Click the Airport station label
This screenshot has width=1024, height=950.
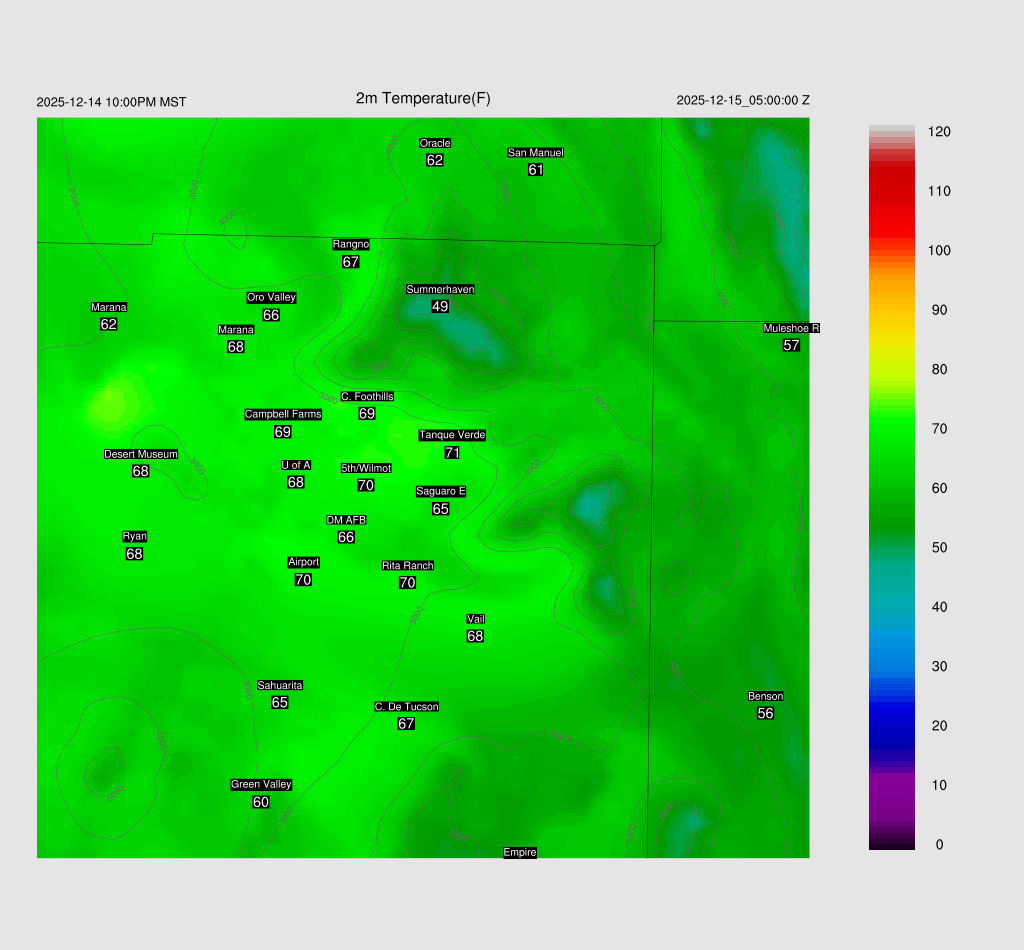[303, 562]
